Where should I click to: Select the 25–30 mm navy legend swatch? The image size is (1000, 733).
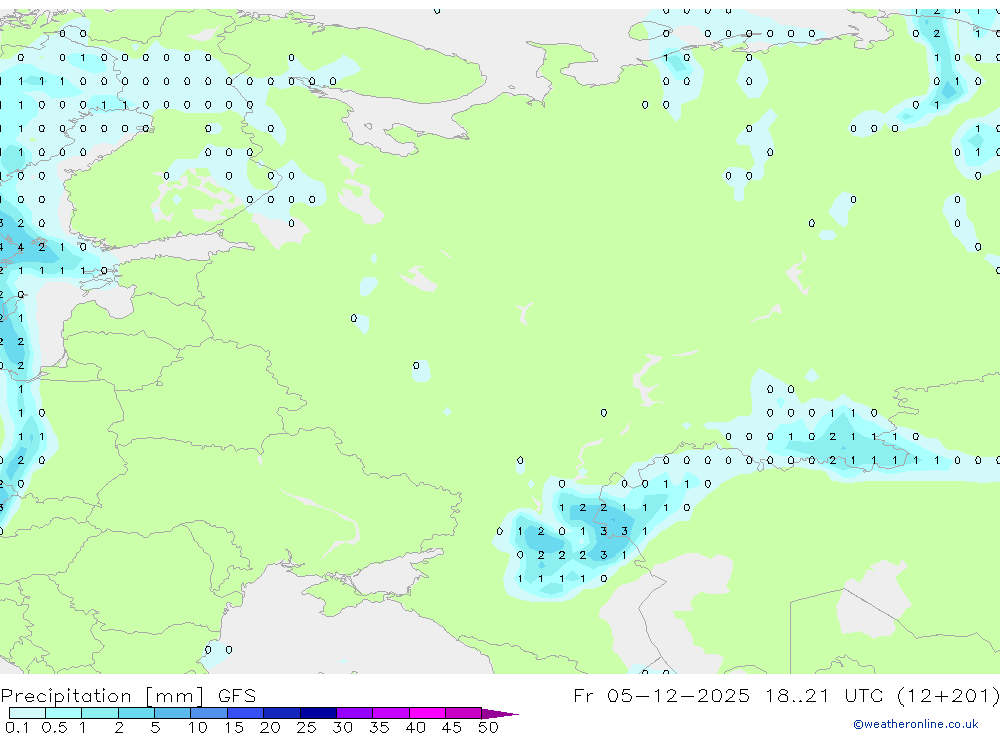(318, 713)
